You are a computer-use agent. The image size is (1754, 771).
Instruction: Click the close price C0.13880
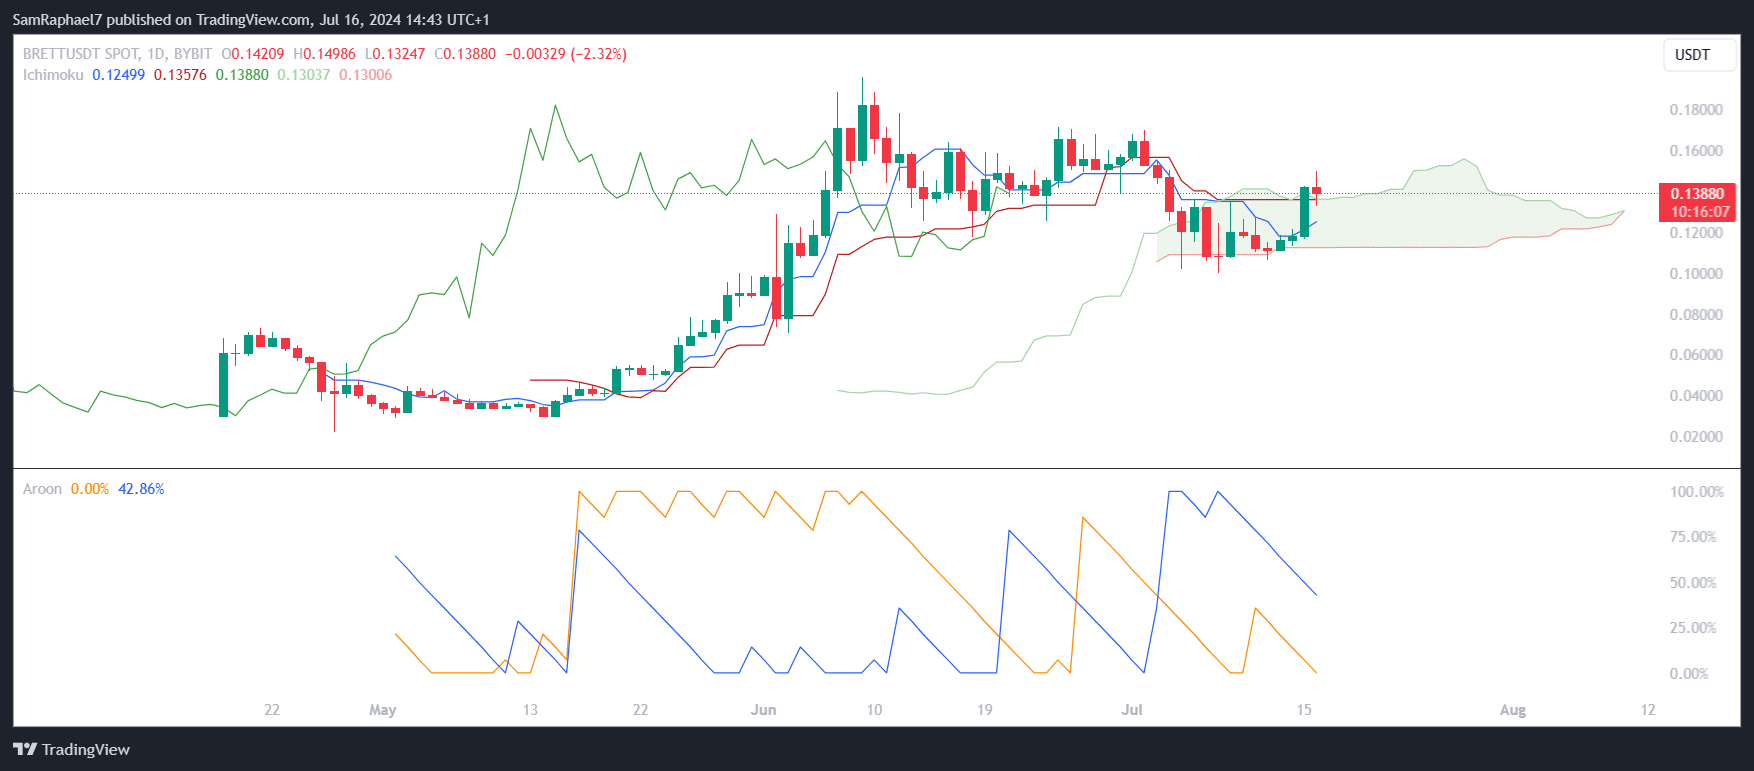pos(465,54)
